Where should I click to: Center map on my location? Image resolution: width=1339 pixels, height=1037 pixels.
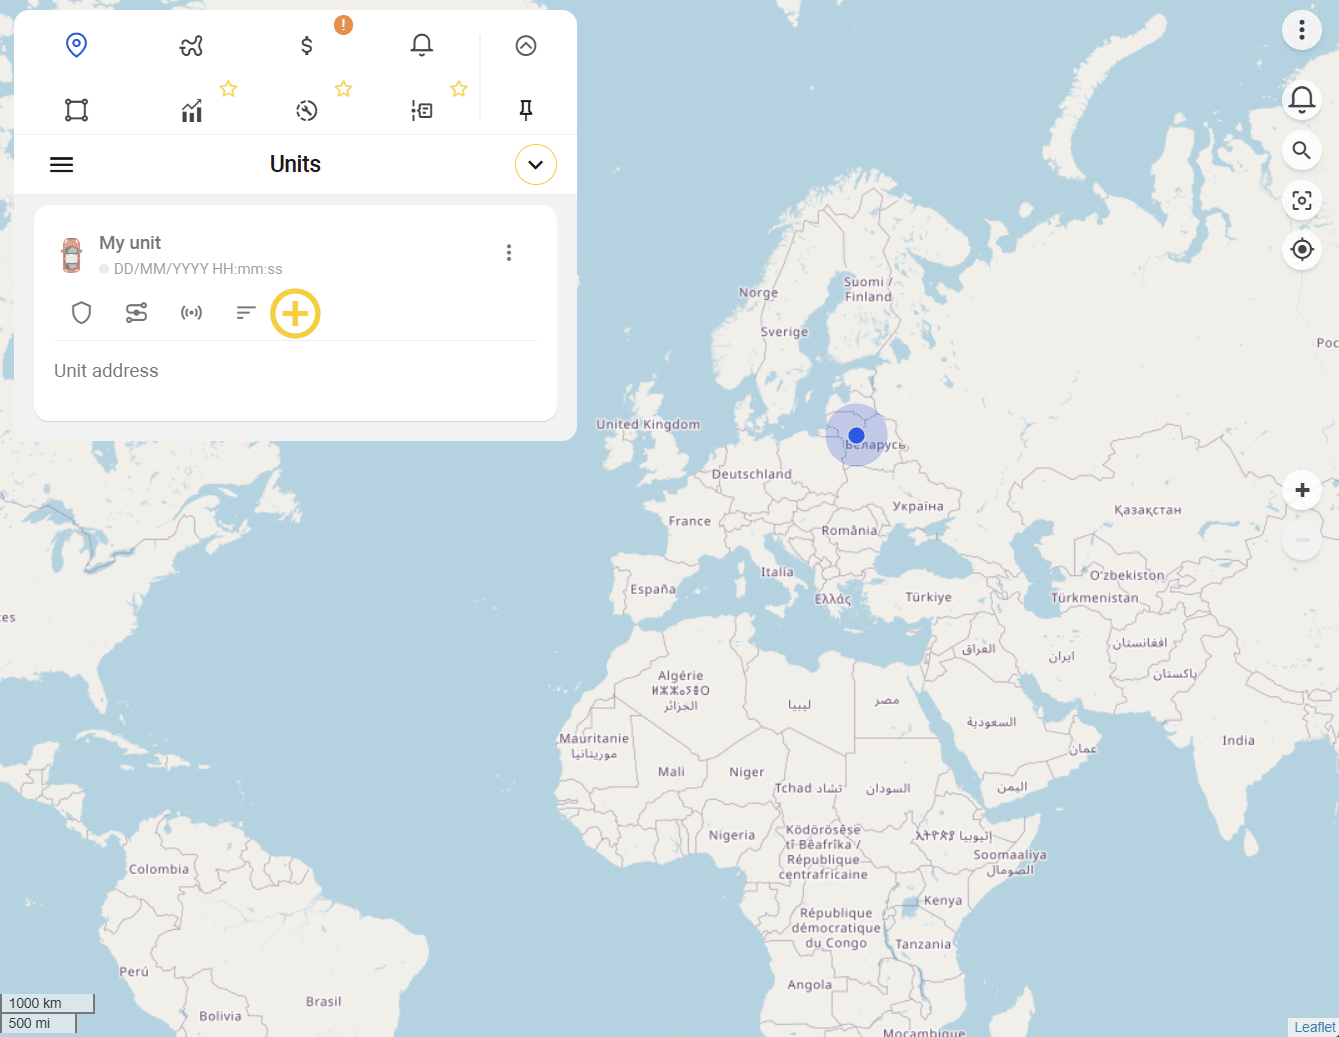click(1302, 249)
